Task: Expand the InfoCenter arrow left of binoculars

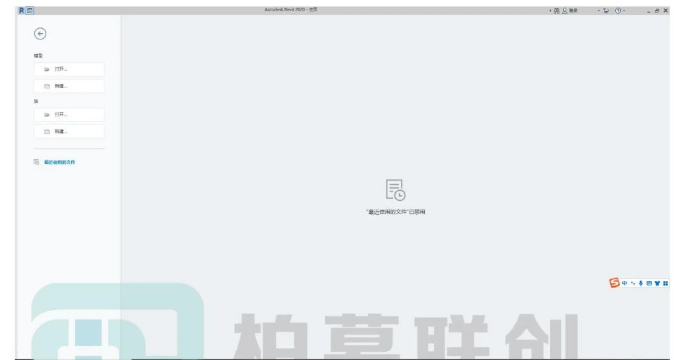Action: tap(551, 11)
